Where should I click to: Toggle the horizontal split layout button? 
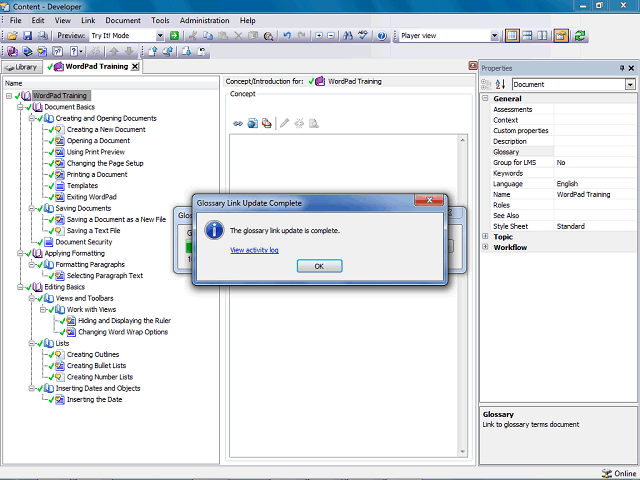pyautogui.click(x=527, y=36)
